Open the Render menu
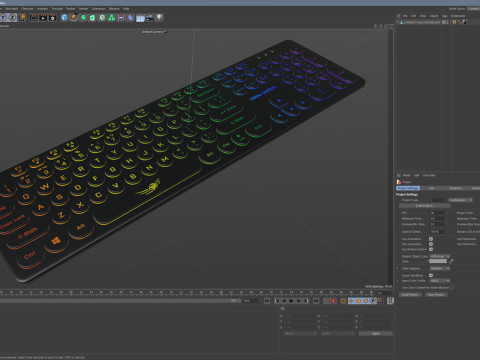This screenshot has width=480, height=360. click(x=83, y=9)
